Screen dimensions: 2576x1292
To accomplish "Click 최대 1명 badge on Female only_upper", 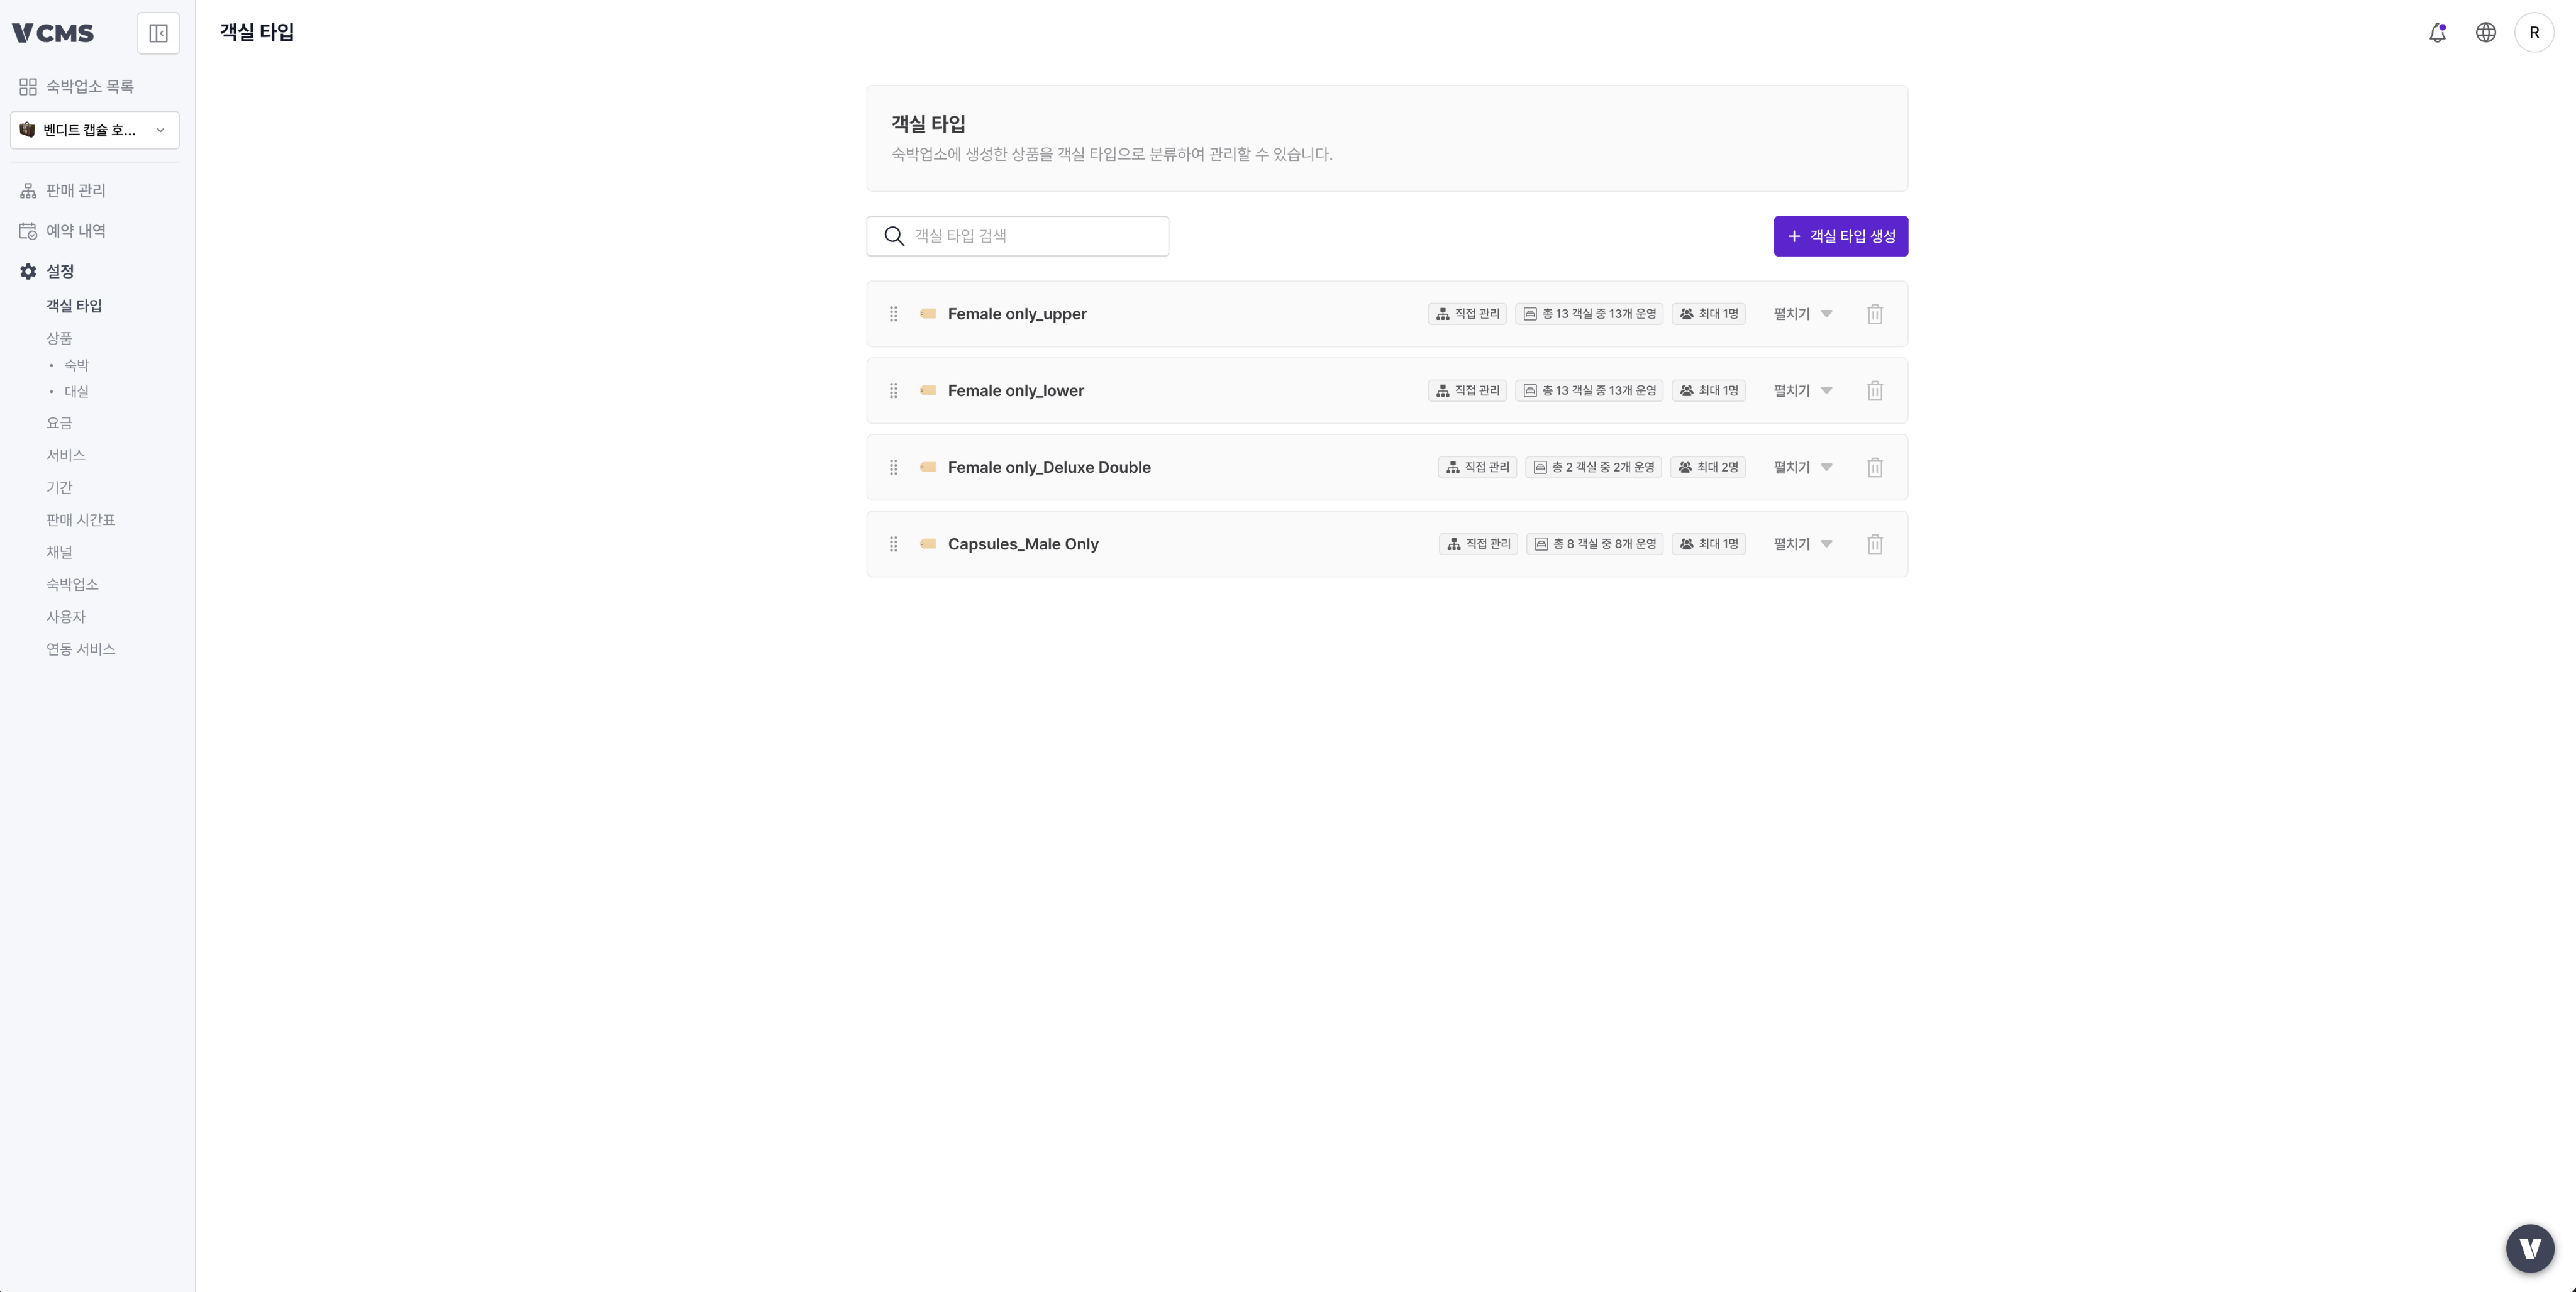I will point(1709,314).
